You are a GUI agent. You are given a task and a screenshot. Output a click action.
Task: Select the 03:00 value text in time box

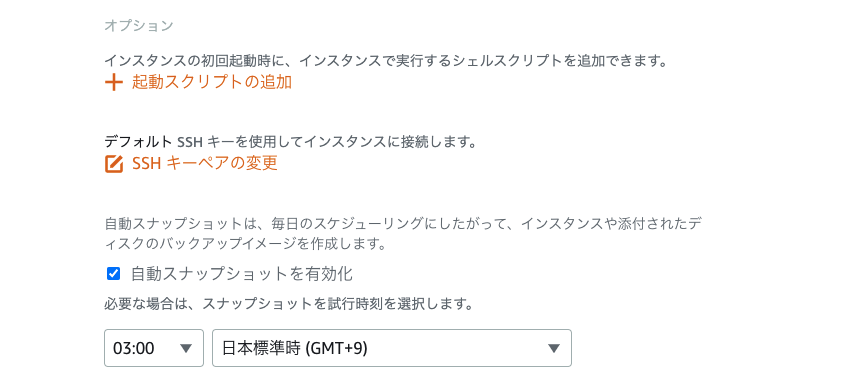pyautogui.click(x=134, y=349)
